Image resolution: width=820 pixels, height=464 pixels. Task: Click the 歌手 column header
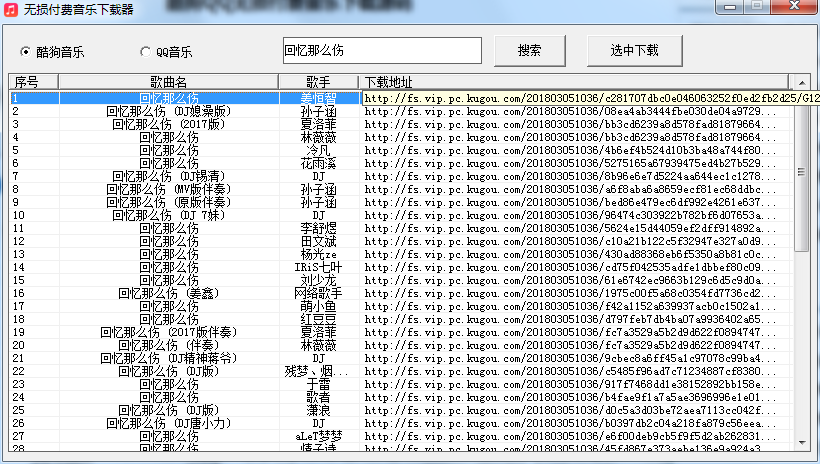318,82
